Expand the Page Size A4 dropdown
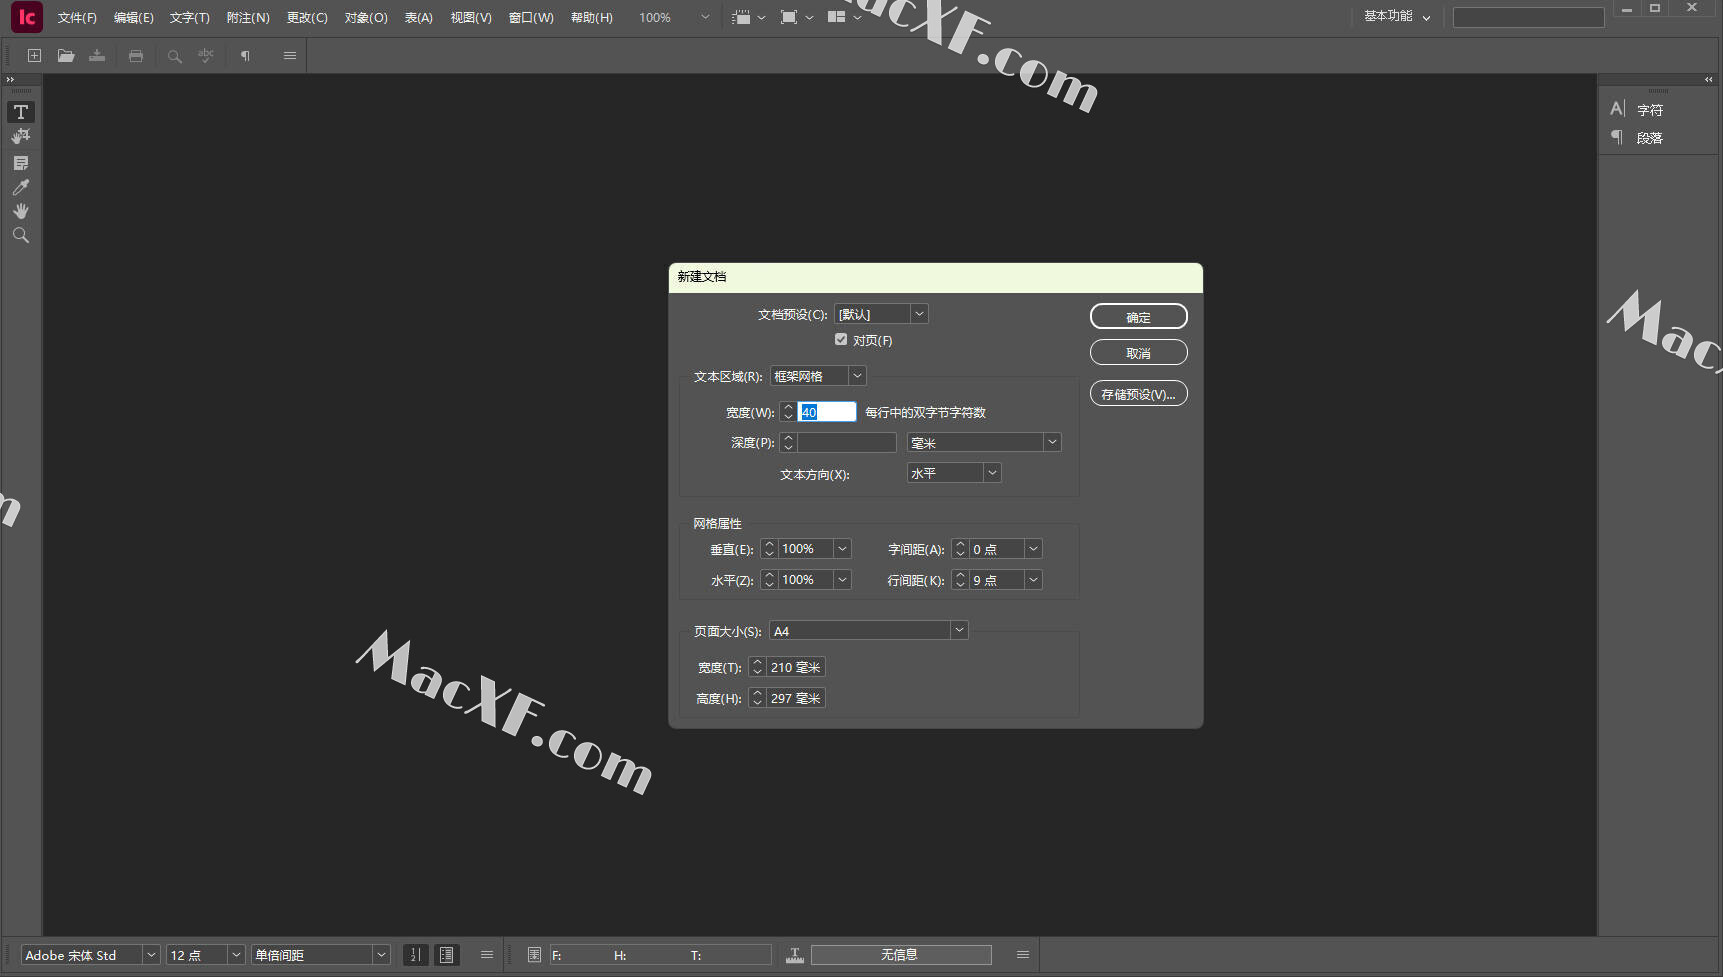The image size is (1723, 977). point(958,631)
